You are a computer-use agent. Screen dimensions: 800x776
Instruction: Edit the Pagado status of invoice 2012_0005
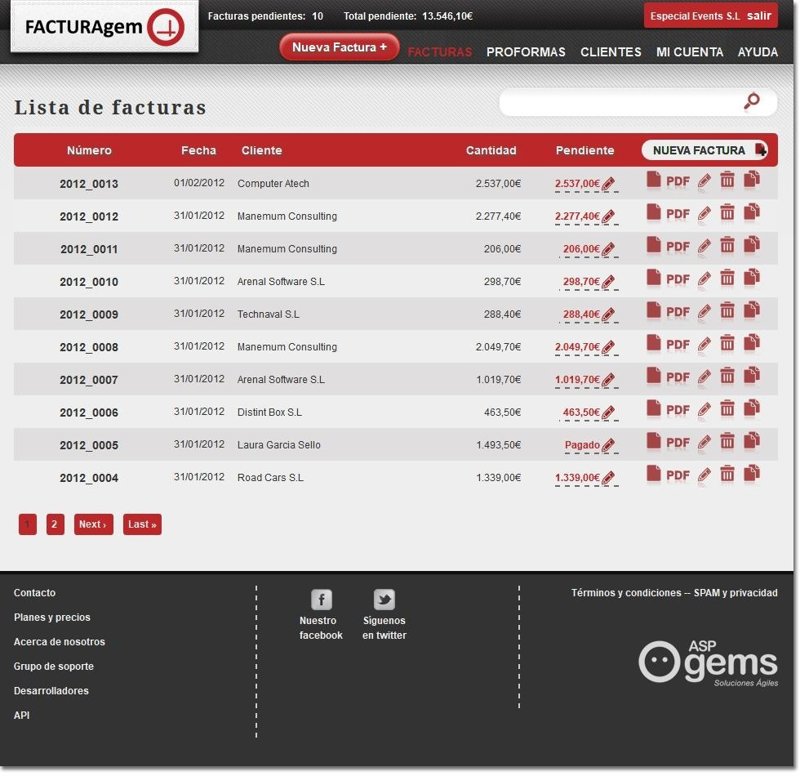(x=609, y=446)
